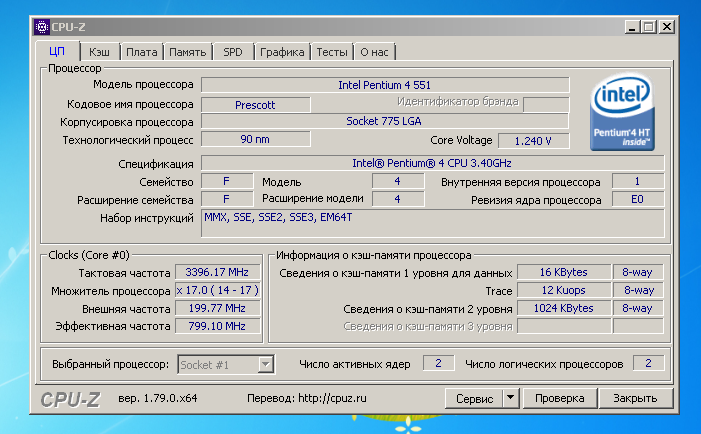
Task: Click the 16 KBytes L1 data cache value
Action: [564, 272]
